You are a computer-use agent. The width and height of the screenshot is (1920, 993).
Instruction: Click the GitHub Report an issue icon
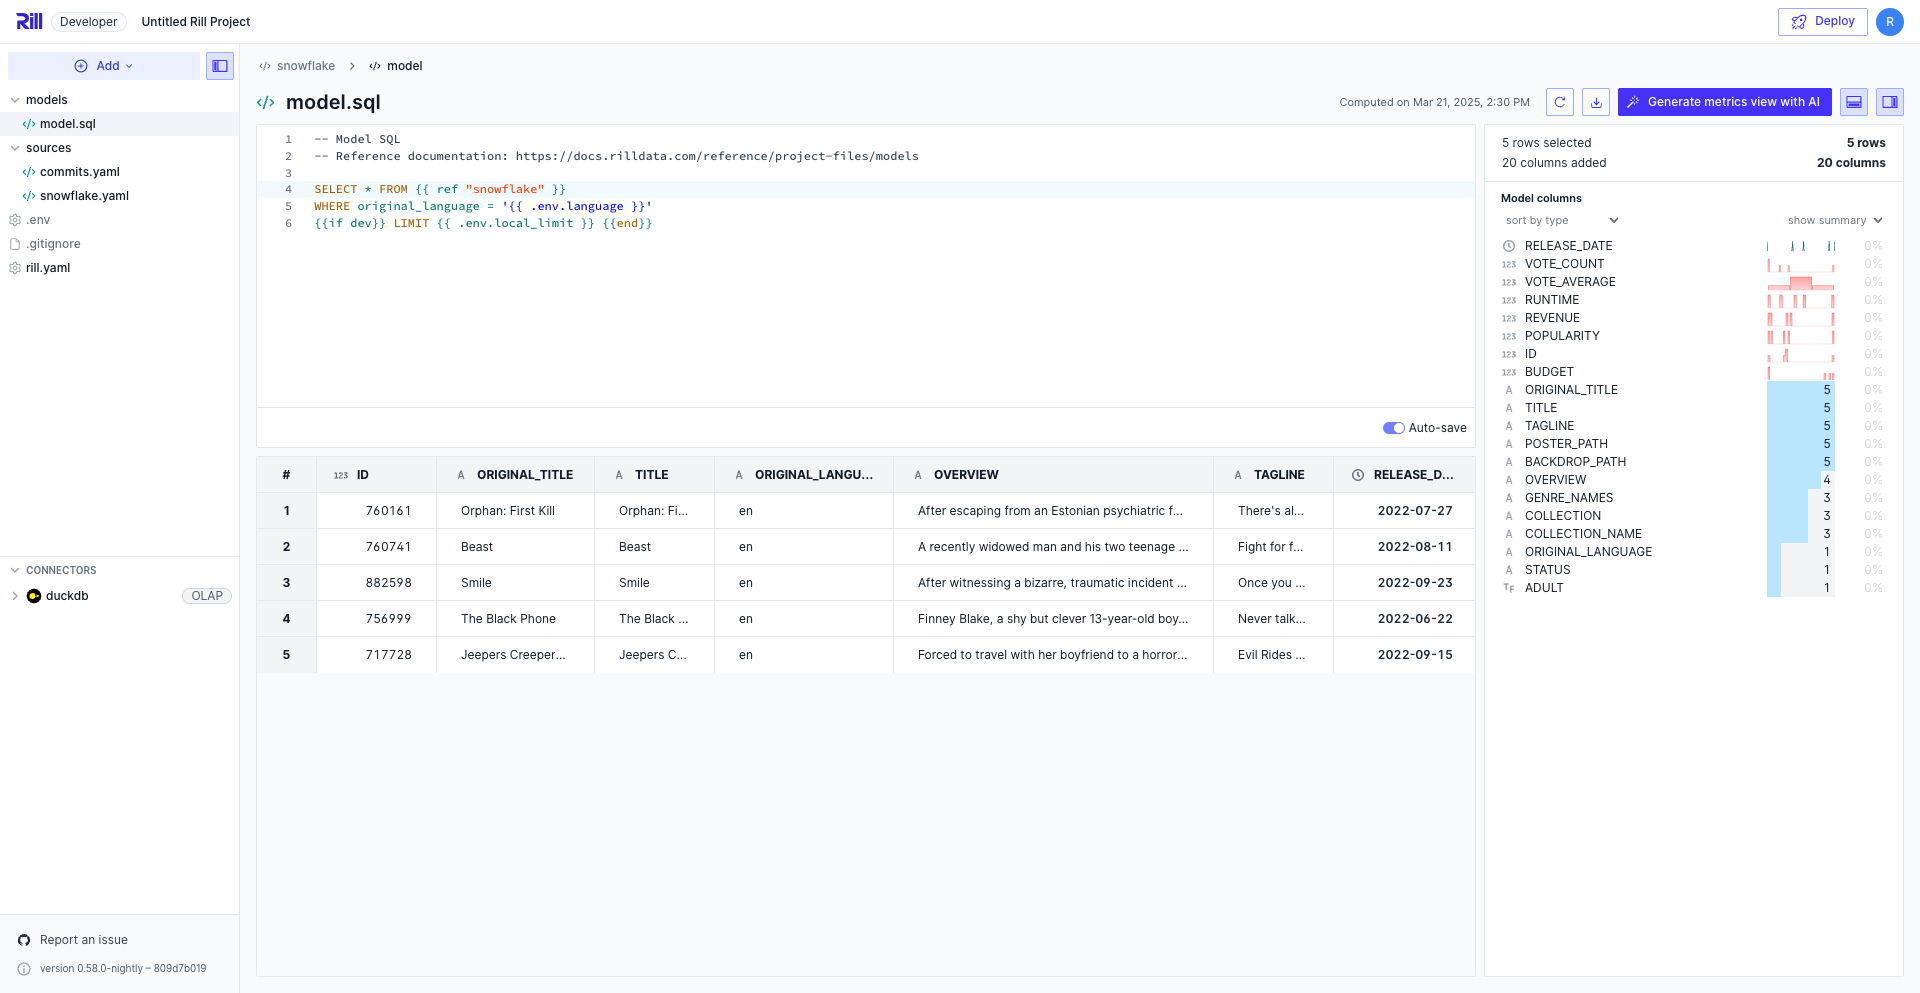[24, 940]
